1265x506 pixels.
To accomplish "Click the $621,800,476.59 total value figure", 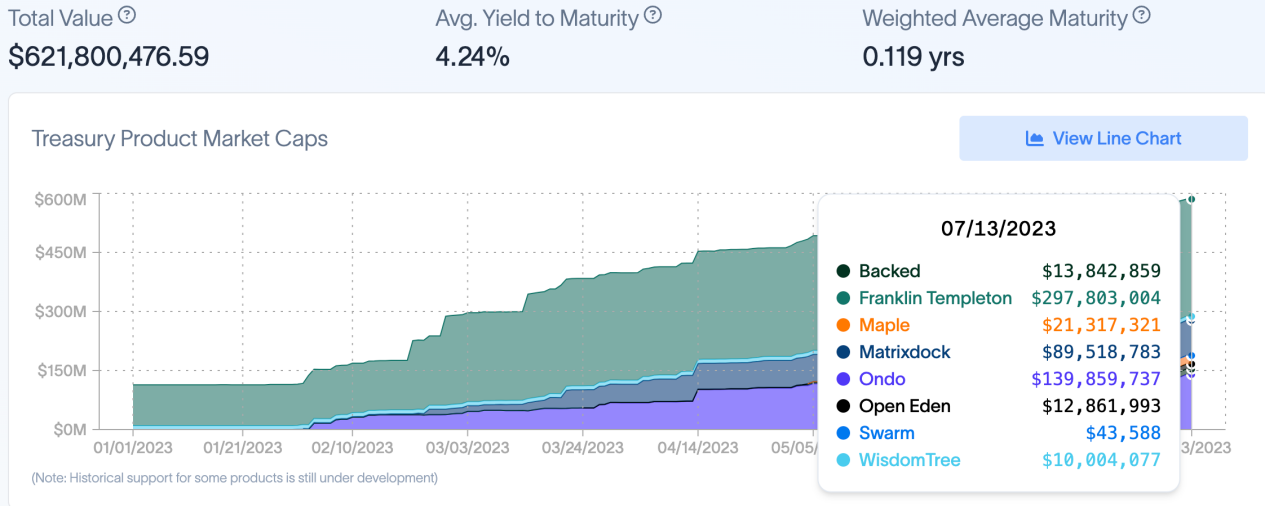I will (x=109, y=57).
